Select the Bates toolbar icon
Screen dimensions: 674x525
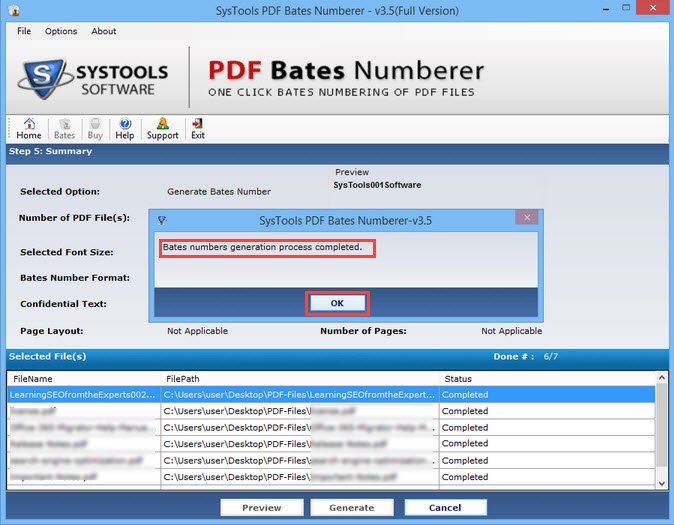coord(64,129)
